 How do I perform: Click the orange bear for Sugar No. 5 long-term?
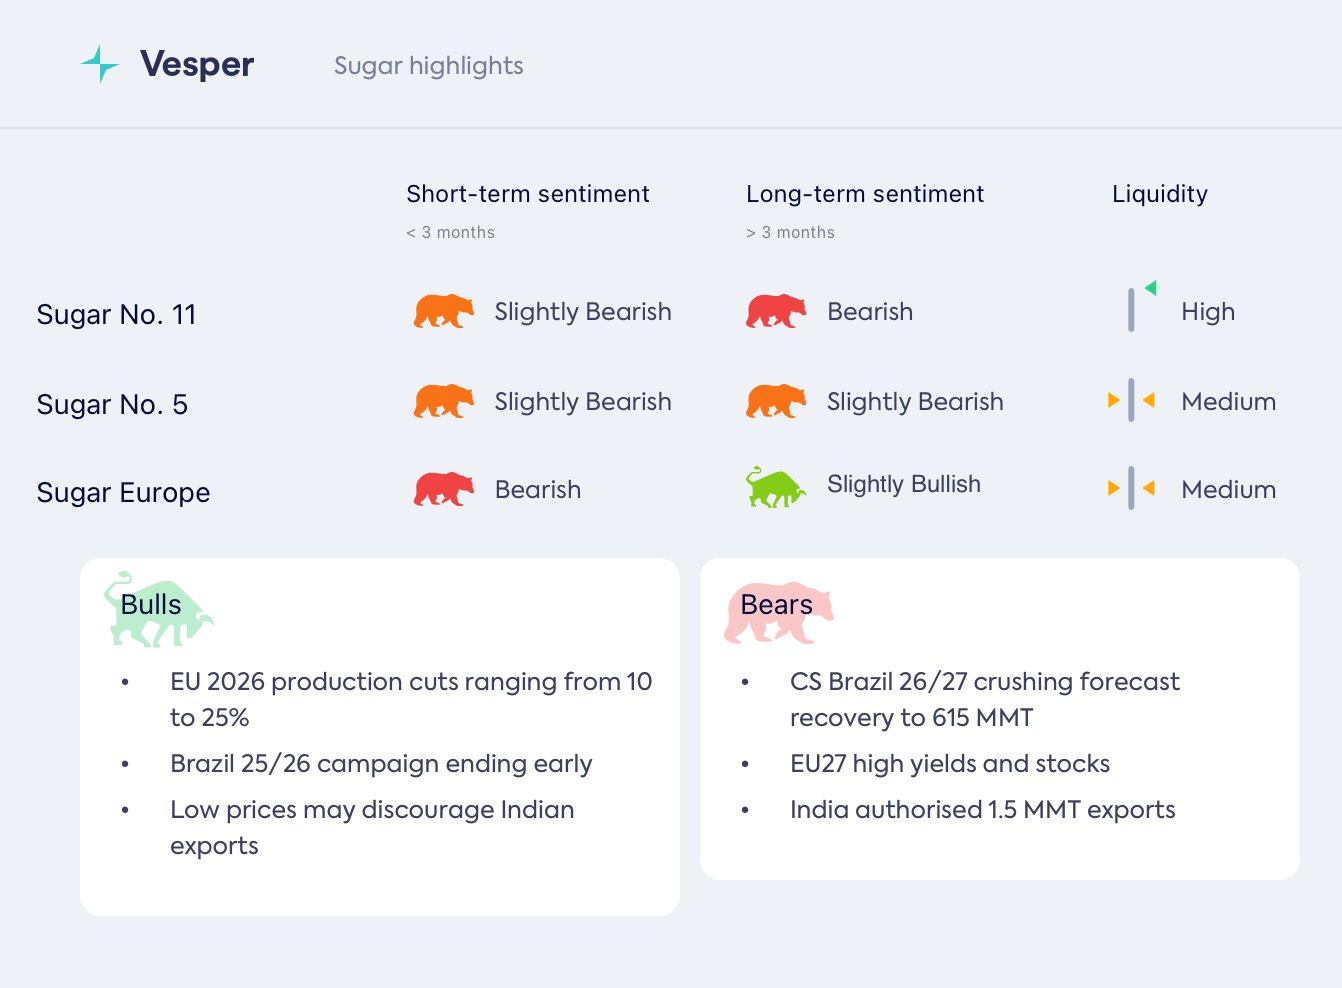(x=775, y=401)
